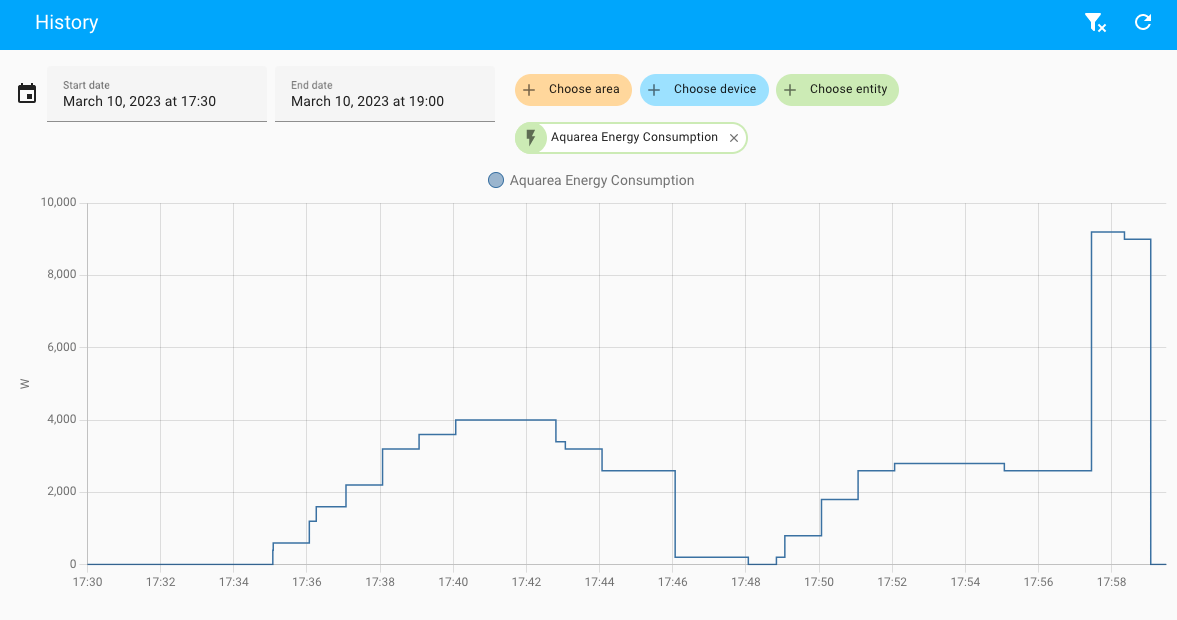Viewport: 1177px width, 620px height.
Task: Click the plus icon on Choose area
Action: 528,89
